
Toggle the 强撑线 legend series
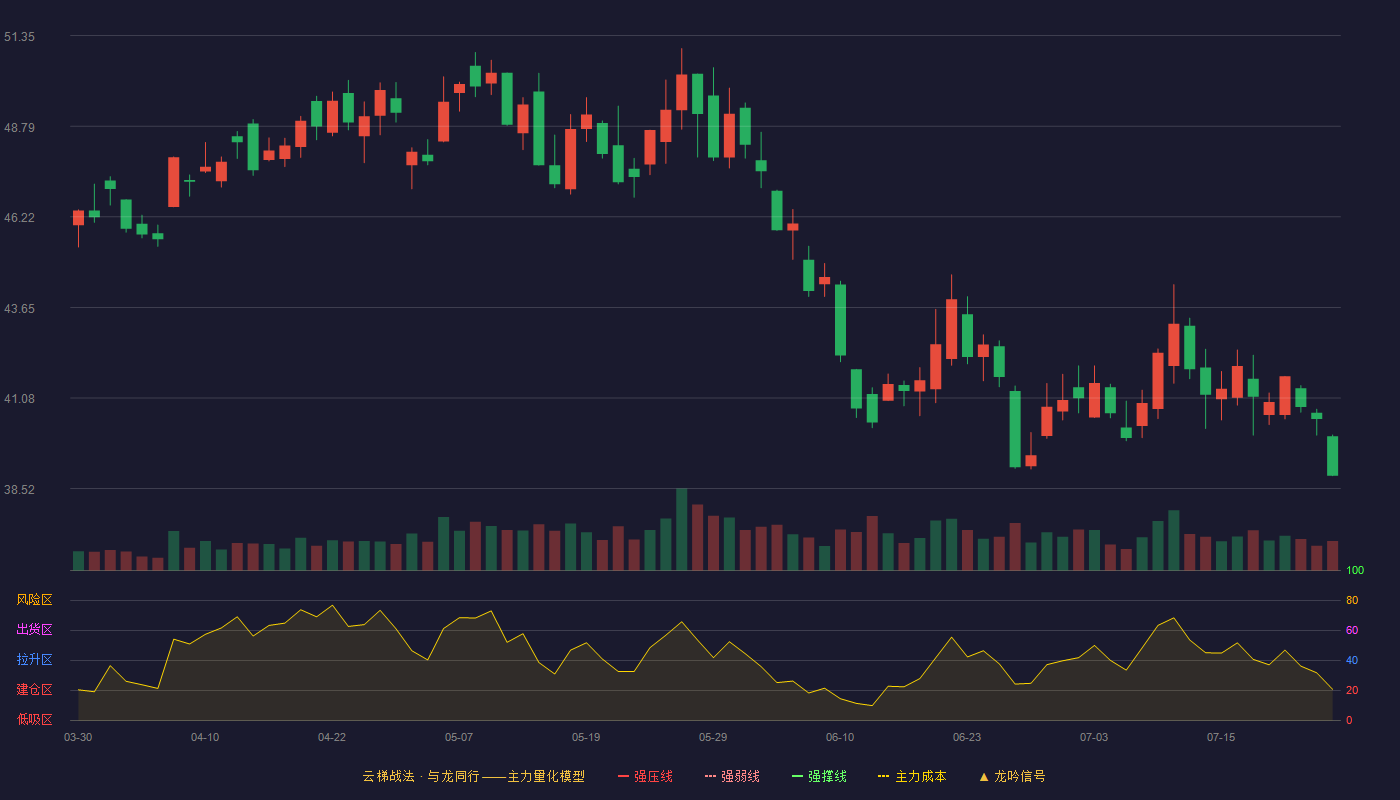point(819,776)
